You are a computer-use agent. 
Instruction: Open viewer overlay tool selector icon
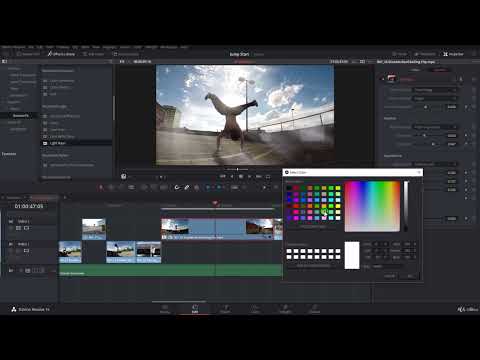[124, 176]
